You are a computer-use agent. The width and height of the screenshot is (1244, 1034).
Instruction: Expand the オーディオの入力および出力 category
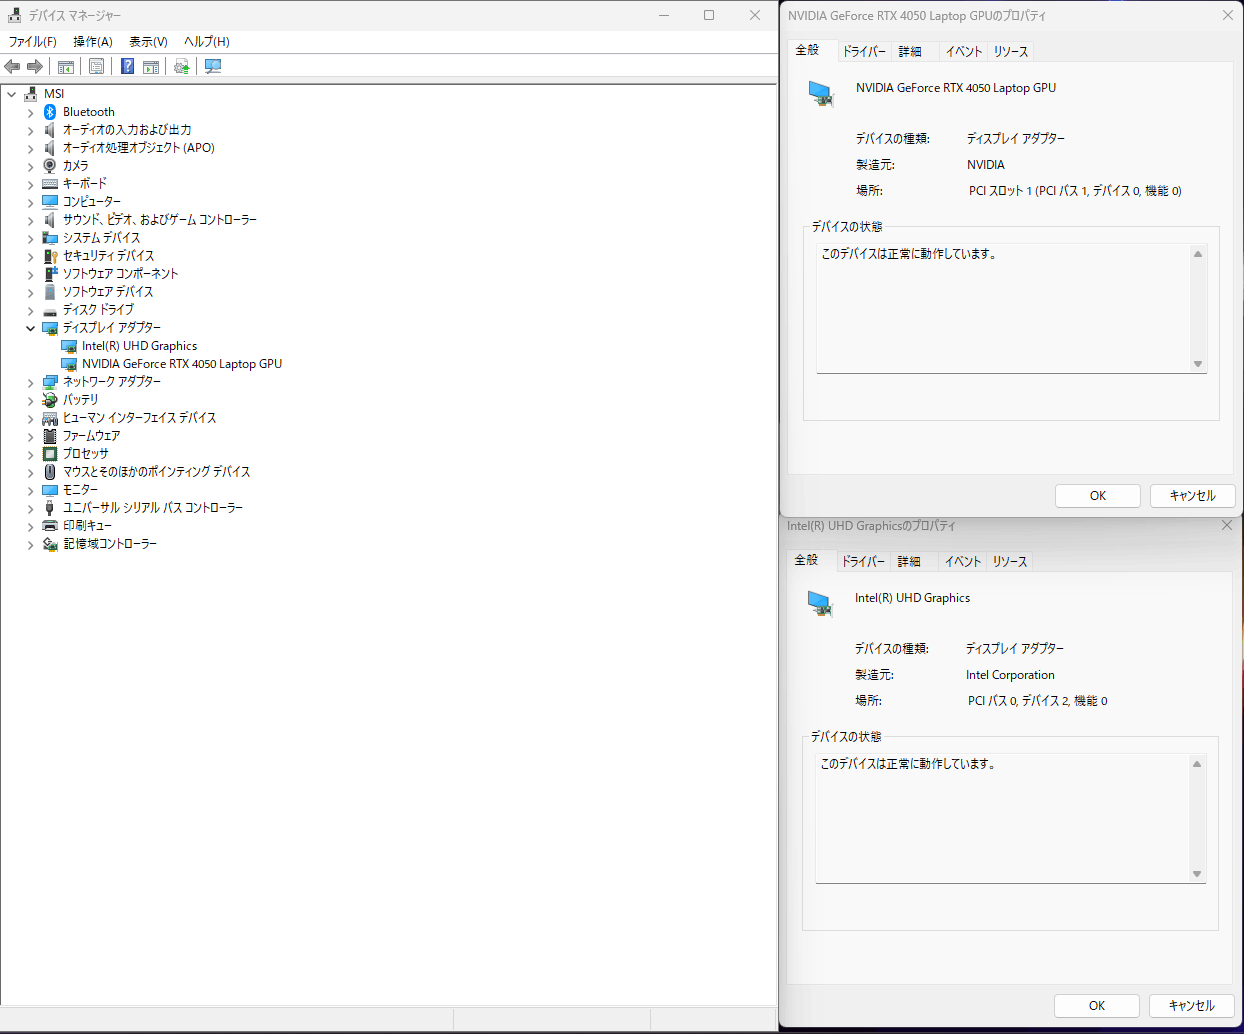pyautogui.click(x=30, y=130)
